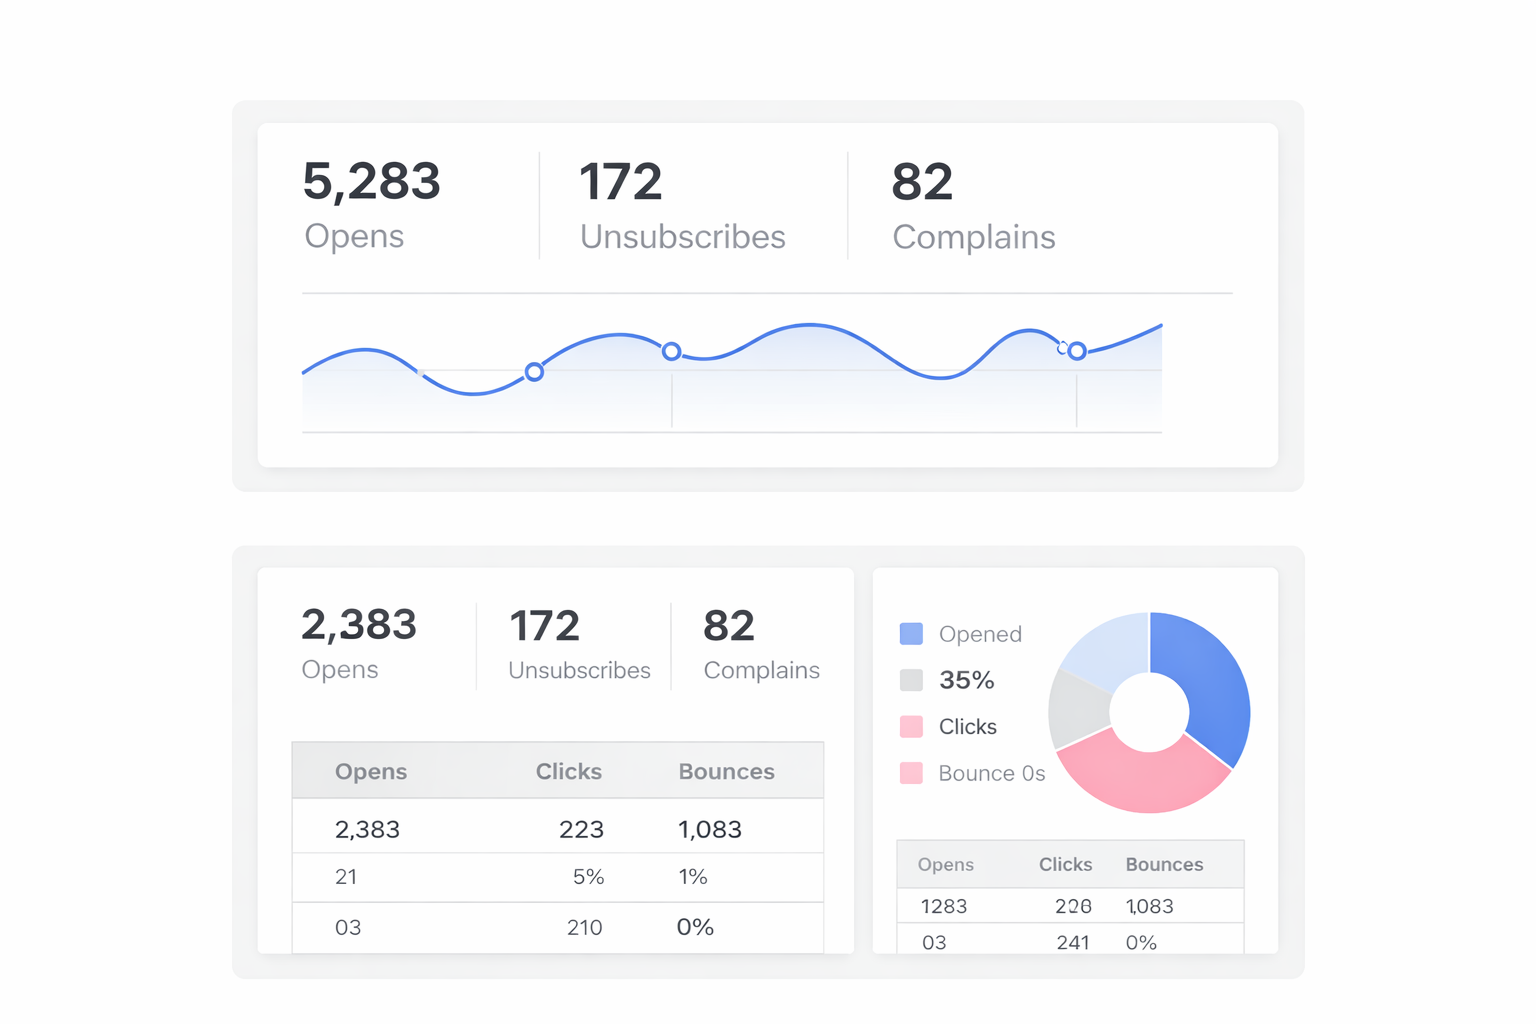Screen dimensions: 1536x1024
Task: Click the 5,283 Opens metric
Action: (x=372, y=181)
